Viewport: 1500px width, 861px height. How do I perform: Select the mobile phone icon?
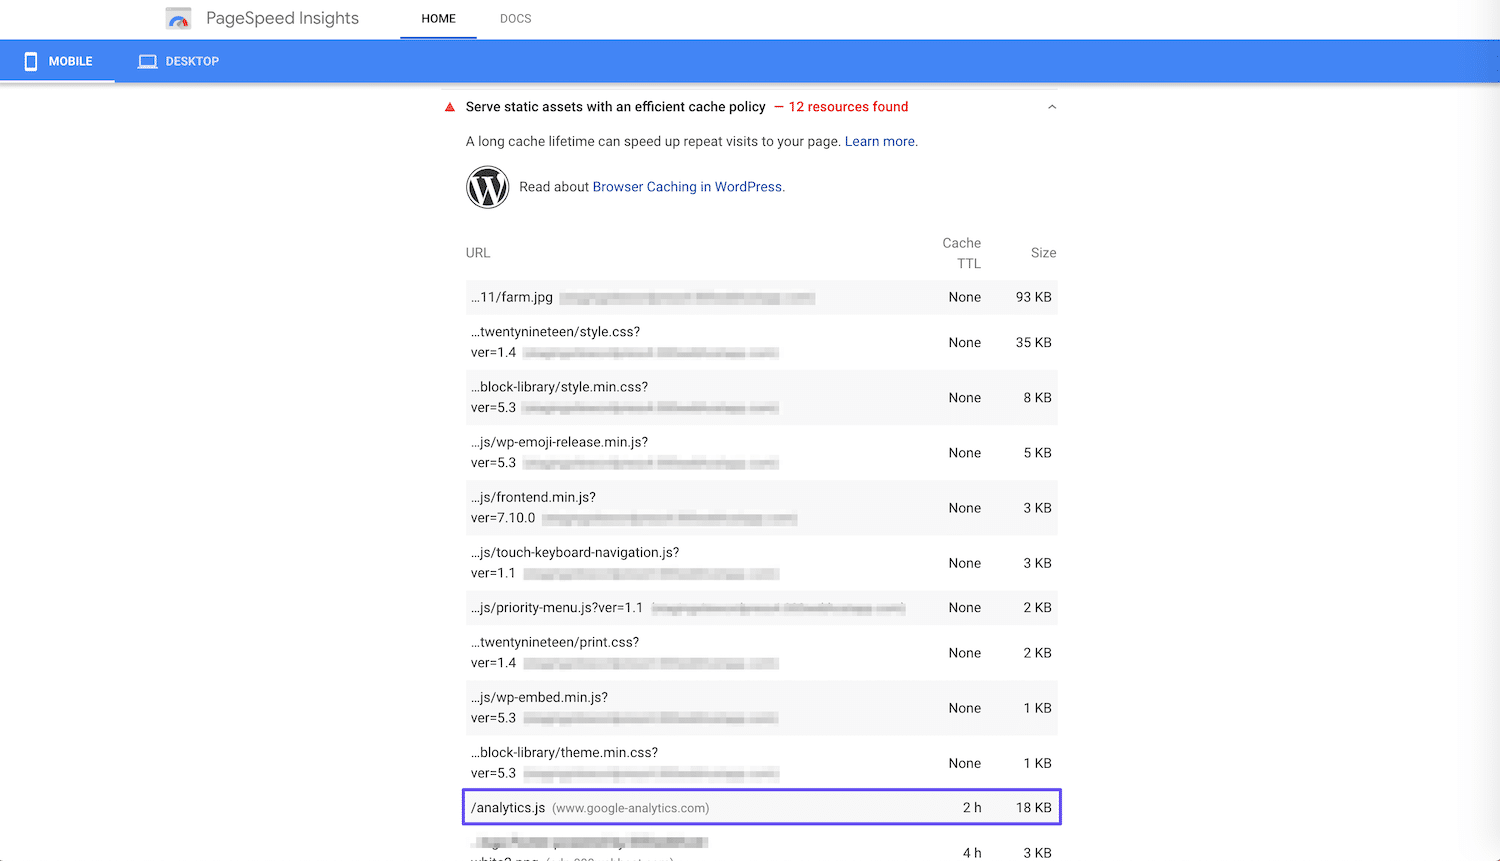[33, 61]
